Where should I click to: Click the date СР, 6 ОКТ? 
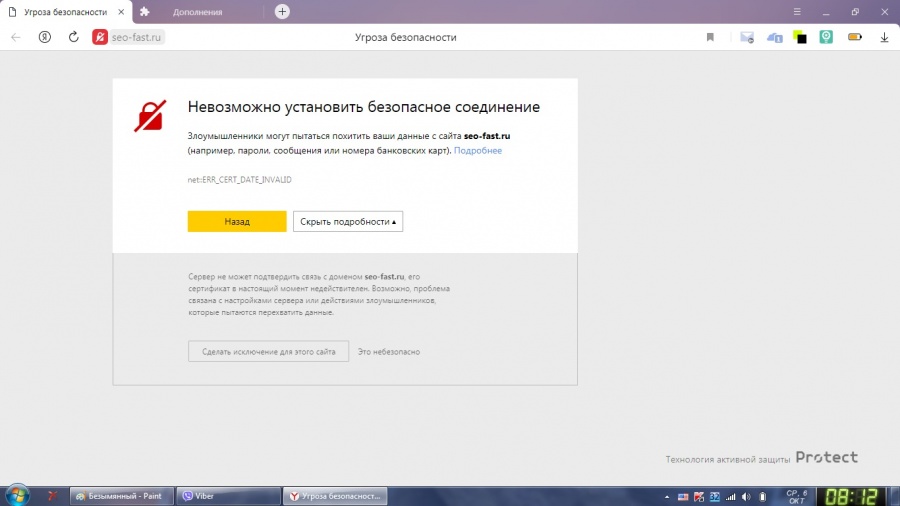(x=797, y=497)
